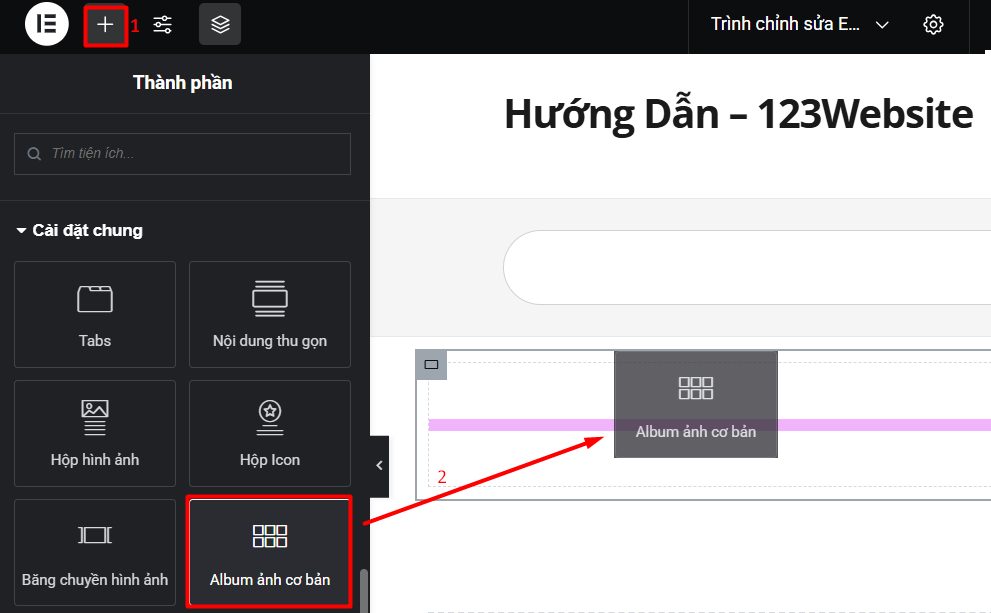Image resolution: width=991 pixels, height=613 pixels.
Task: Select the Băng chuyền hình ảnh widget
Action: pyautogui.click(x=95, y=552)
